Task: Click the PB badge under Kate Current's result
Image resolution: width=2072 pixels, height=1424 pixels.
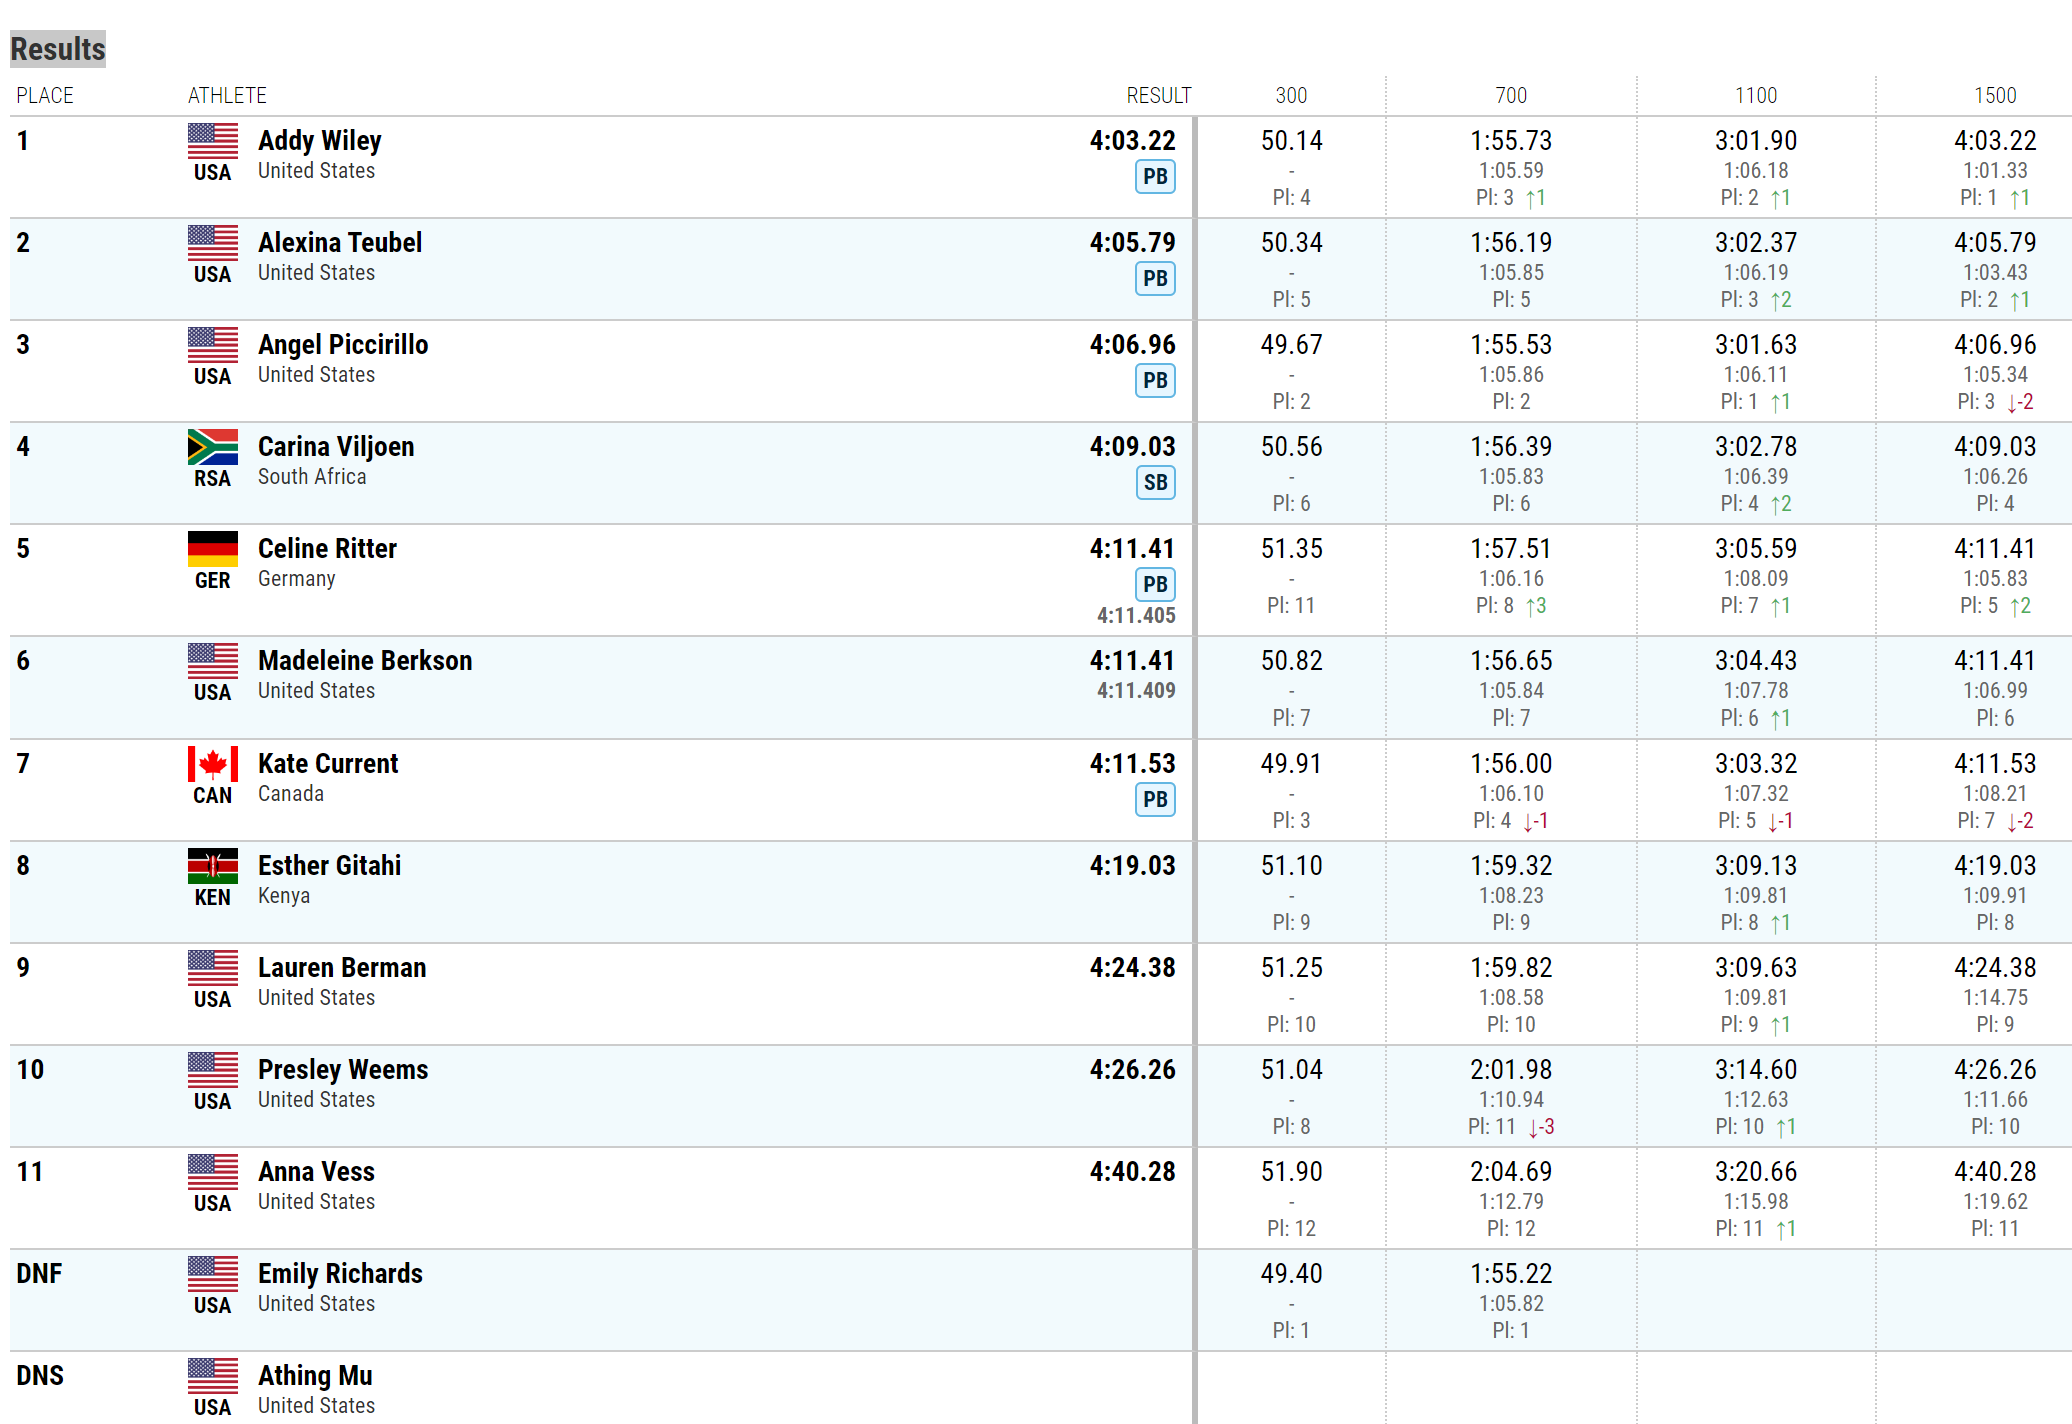Action: (1155, 800)
